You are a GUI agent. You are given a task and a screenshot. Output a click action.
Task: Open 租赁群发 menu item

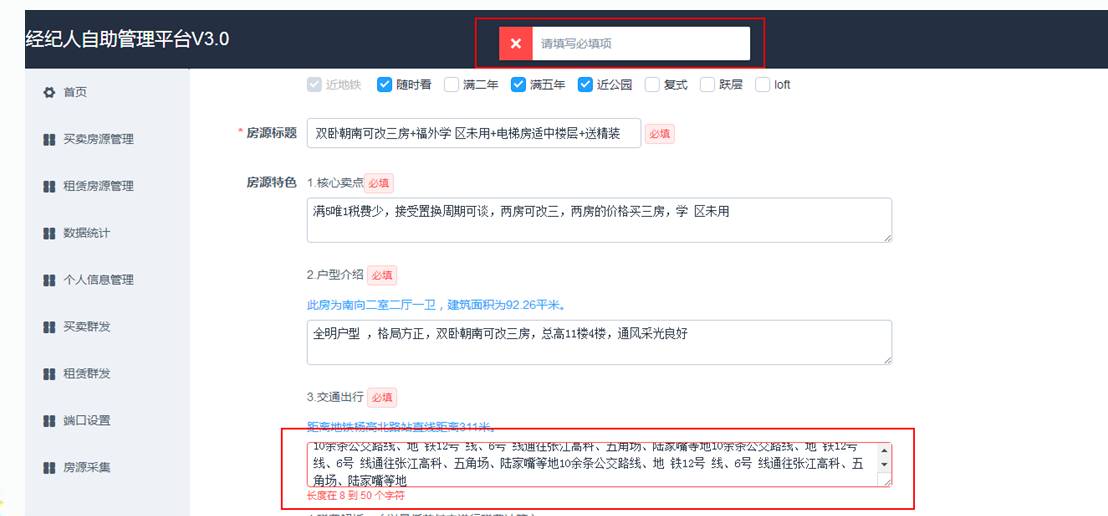coord(87,373)
